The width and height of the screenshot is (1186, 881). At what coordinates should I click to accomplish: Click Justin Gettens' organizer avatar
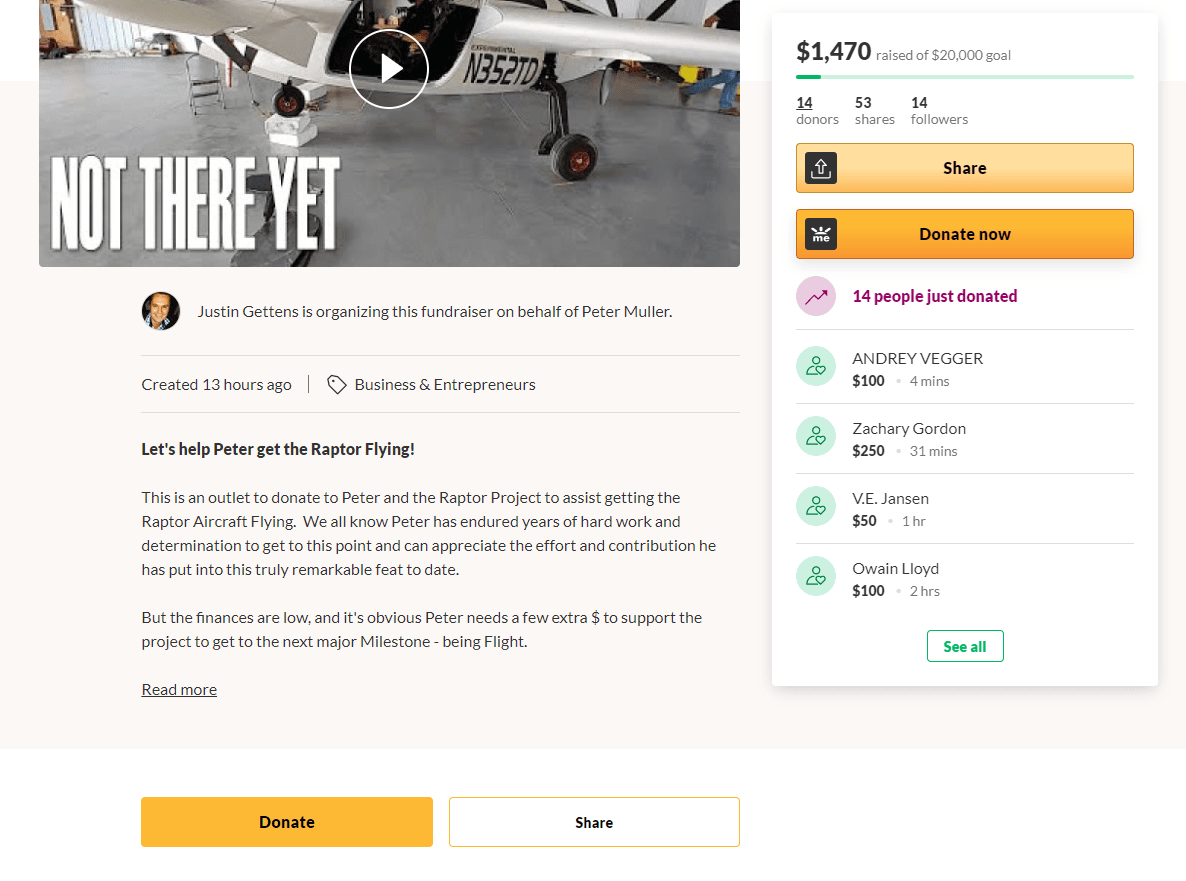pos(161,311)
